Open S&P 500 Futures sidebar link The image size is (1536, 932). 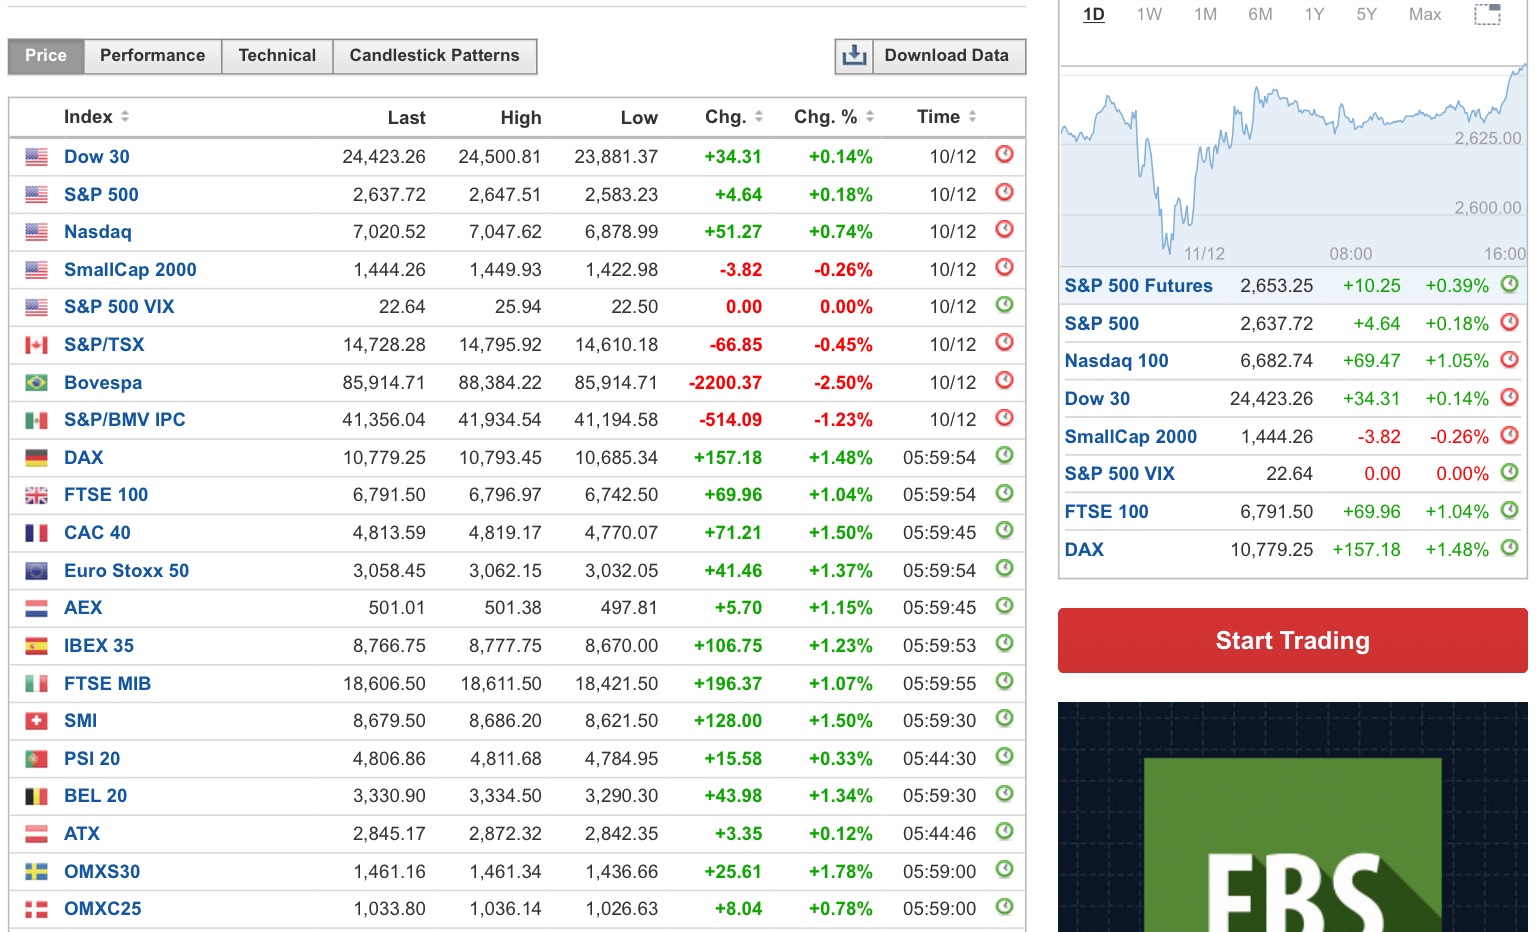tap(1138, 286)
